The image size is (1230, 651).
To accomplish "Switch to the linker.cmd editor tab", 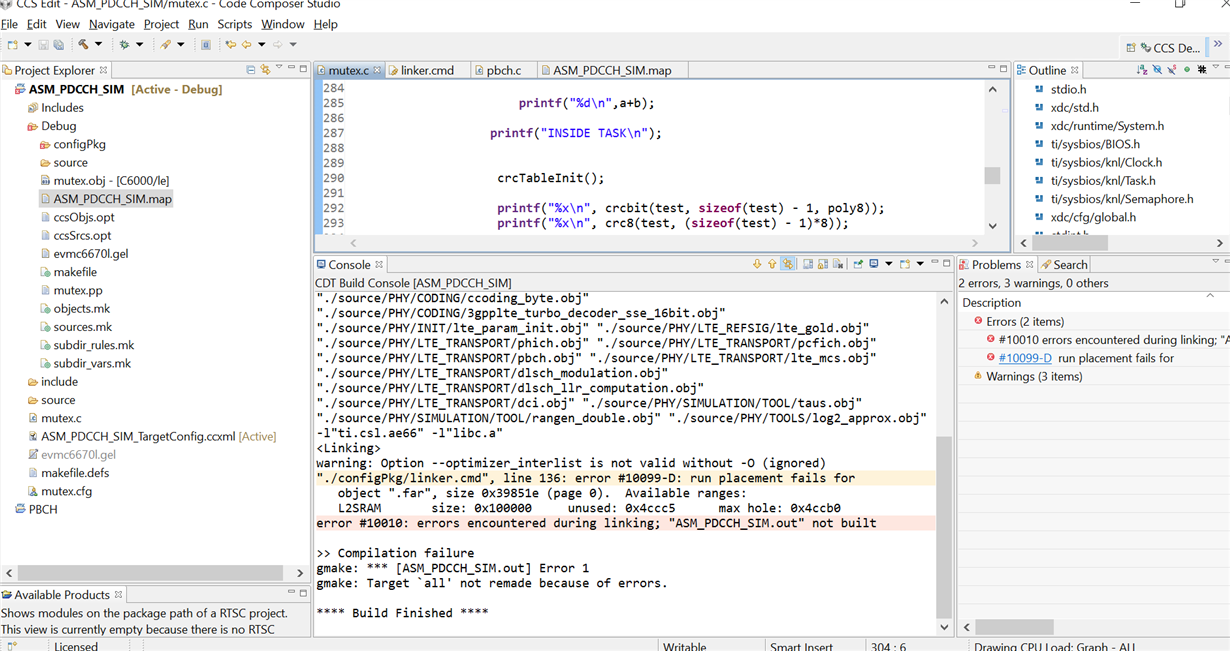I will click(428, 70).
